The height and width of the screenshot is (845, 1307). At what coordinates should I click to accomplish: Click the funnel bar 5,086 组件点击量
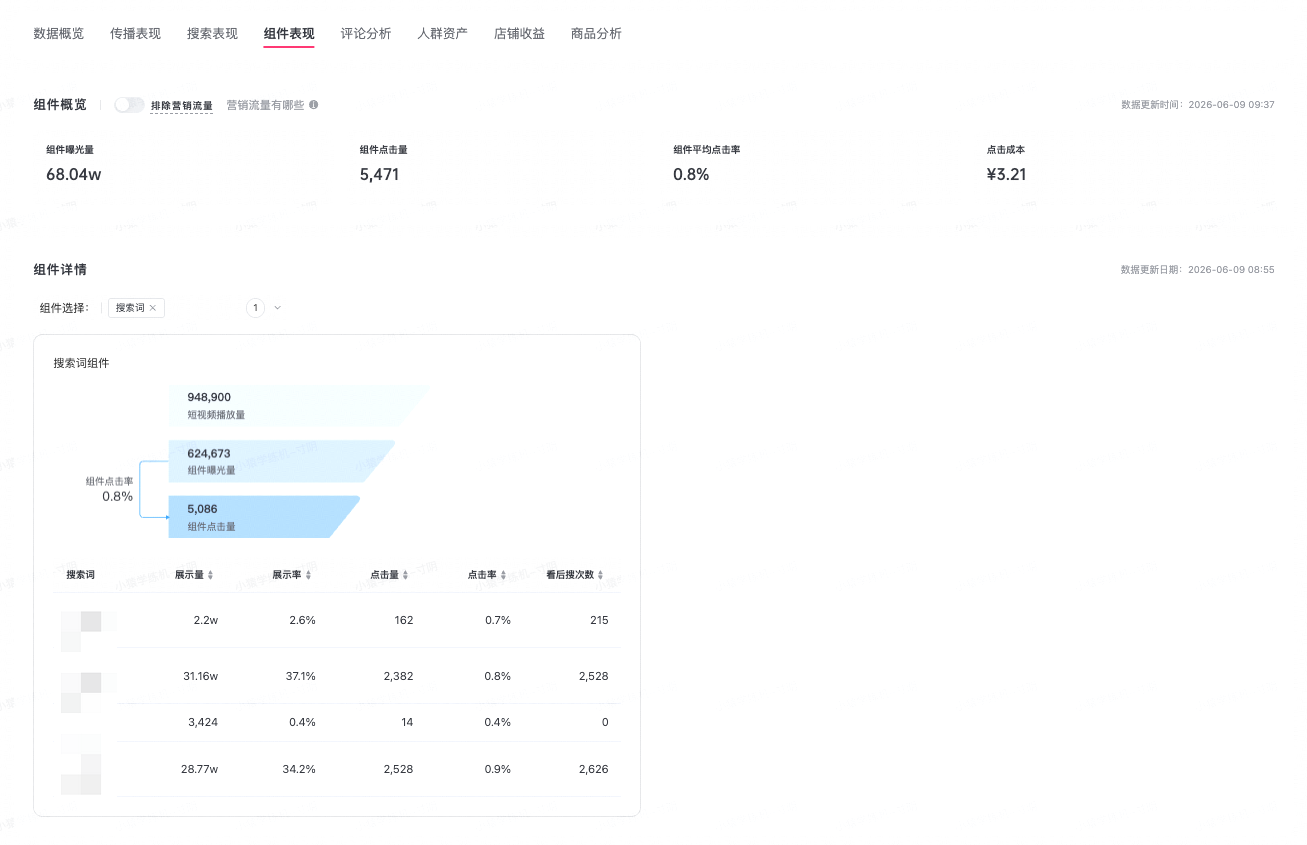pyautogui.click(x=265, y=517)
